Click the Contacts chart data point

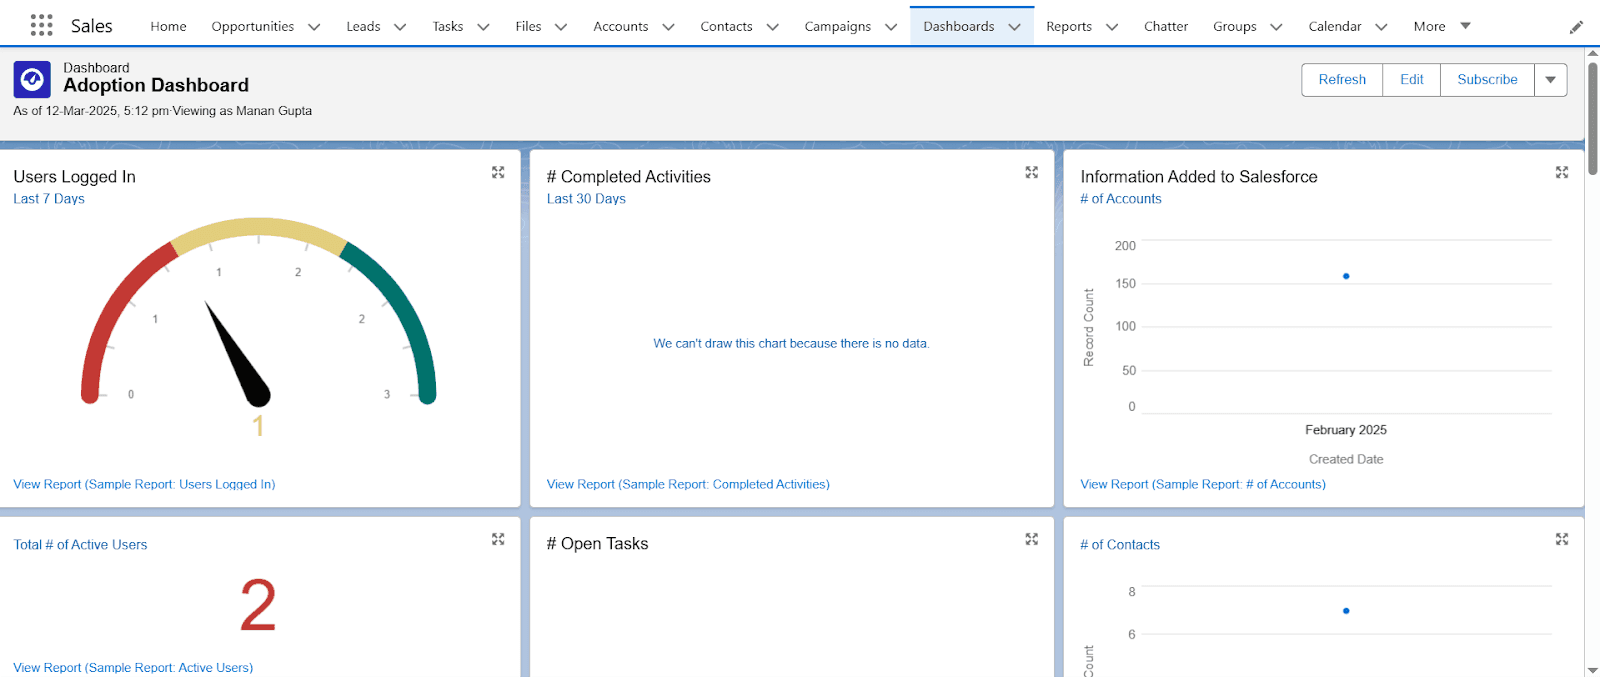pyautogui.click(x=1346, y=611)
